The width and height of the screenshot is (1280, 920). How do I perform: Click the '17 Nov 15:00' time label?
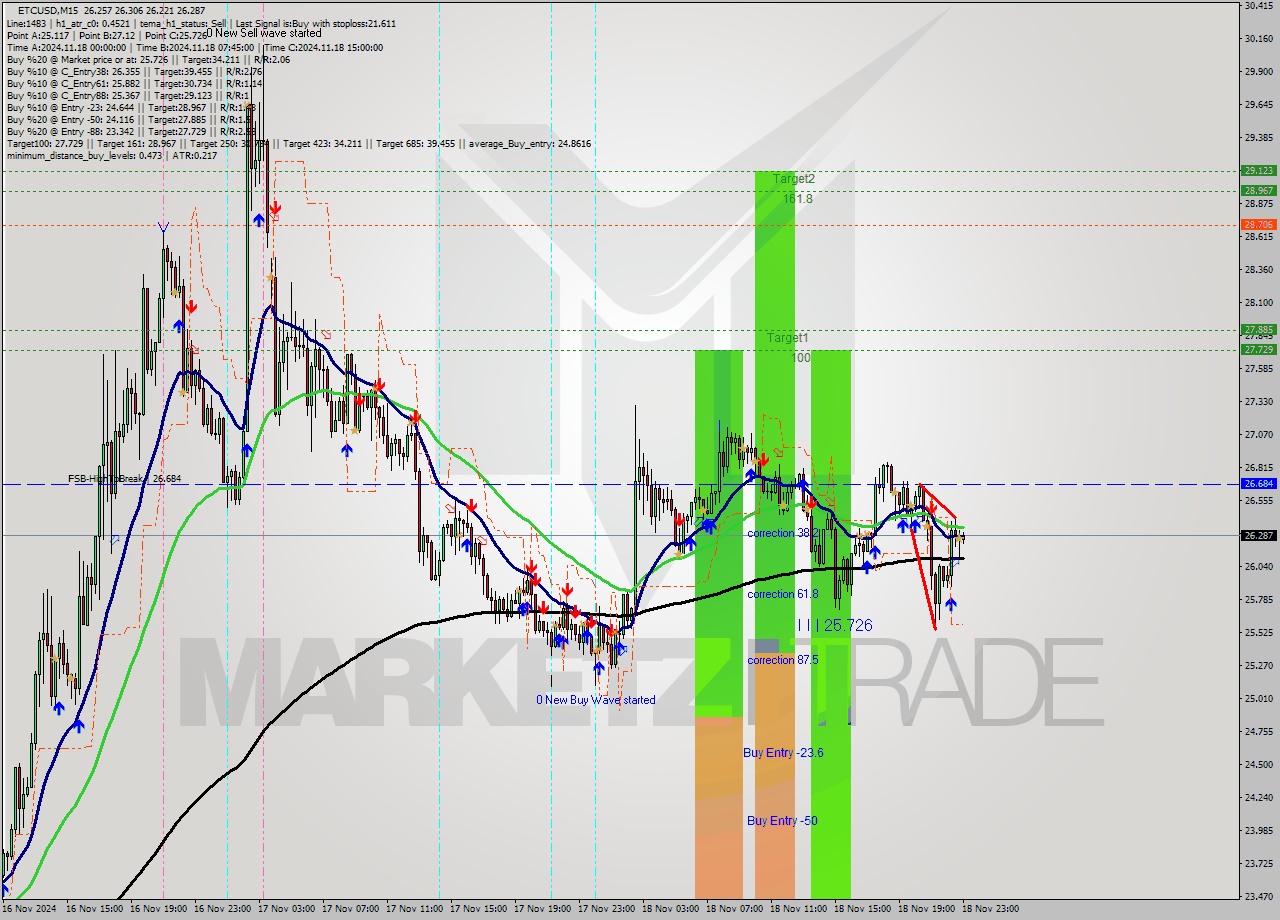[x=478, y=909]
